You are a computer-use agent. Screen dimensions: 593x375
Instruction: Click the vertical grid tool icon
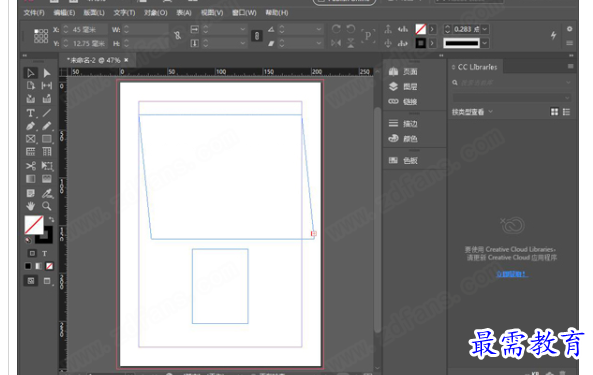tap(47, 152)
